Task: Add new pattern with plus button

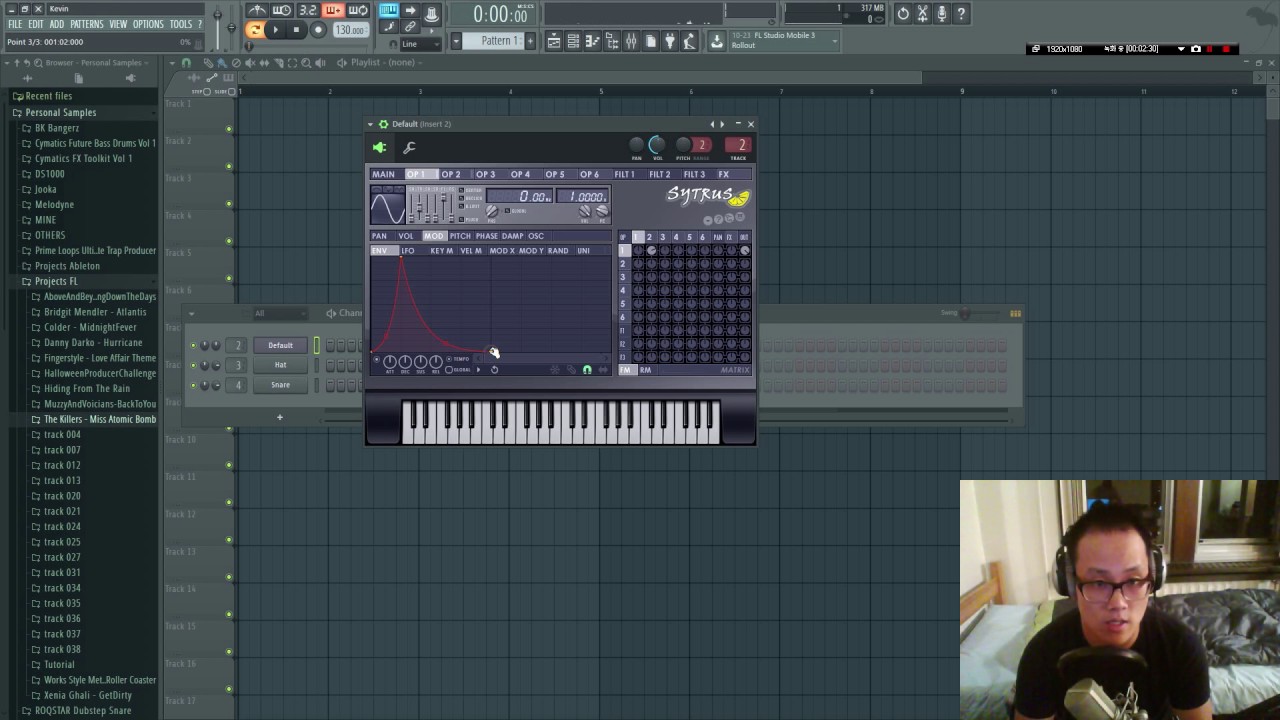Action: click(530, 41)
